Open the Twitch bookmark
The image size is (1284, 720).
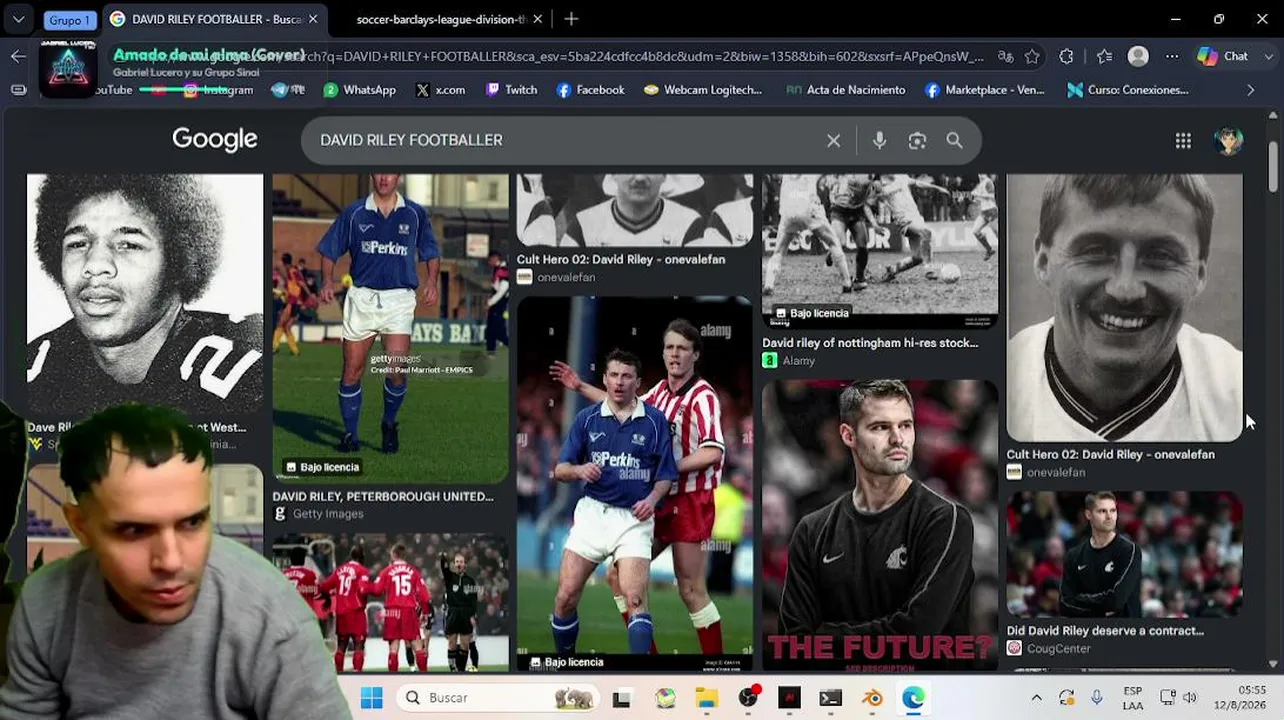pyautogui.click(x=511, y=90)
